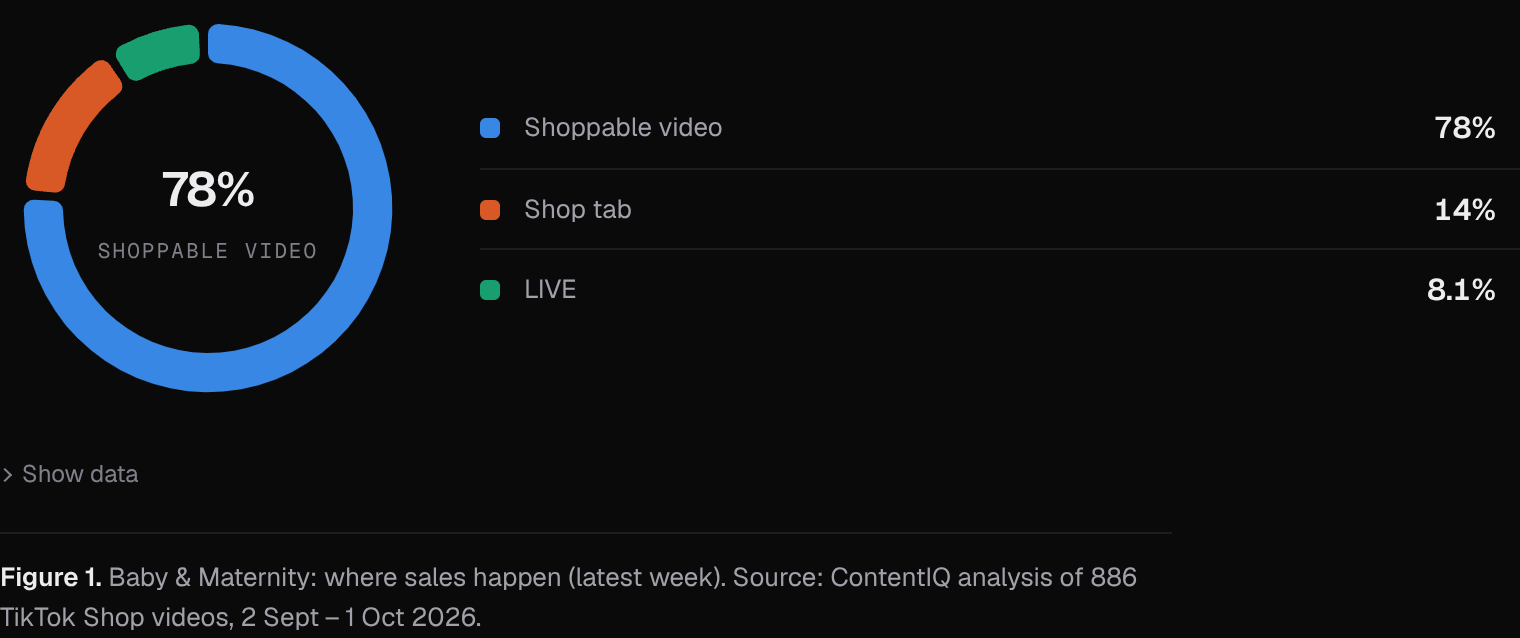The width and height of the screenshot is (1520, 638).
Task: Click the Figure 1. caption label
Action: pos(51,578)
